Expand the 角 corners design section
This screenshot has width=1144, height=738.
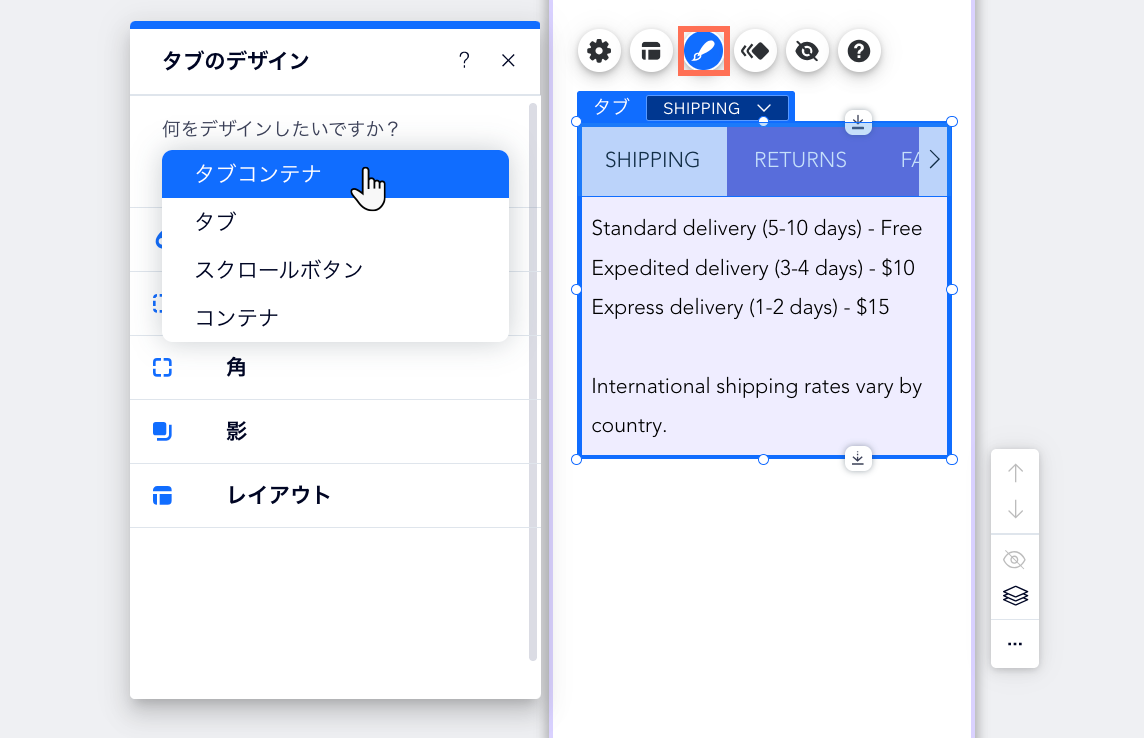pyautogui.click(x=162, y=367)
